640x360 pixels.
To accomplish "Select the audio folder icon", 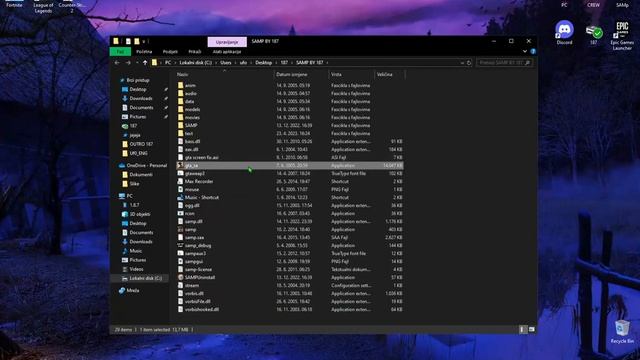I will click(180, 93).
